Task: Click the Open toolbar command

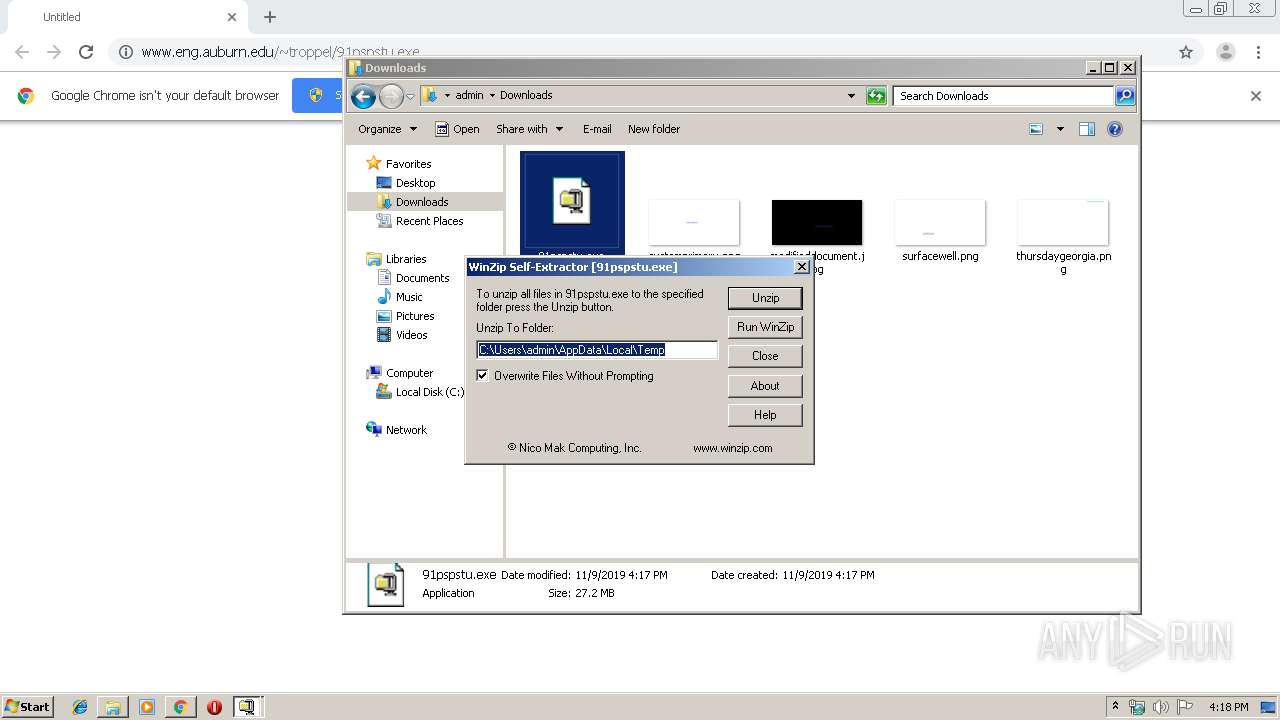Action: [x=457, y=129]
